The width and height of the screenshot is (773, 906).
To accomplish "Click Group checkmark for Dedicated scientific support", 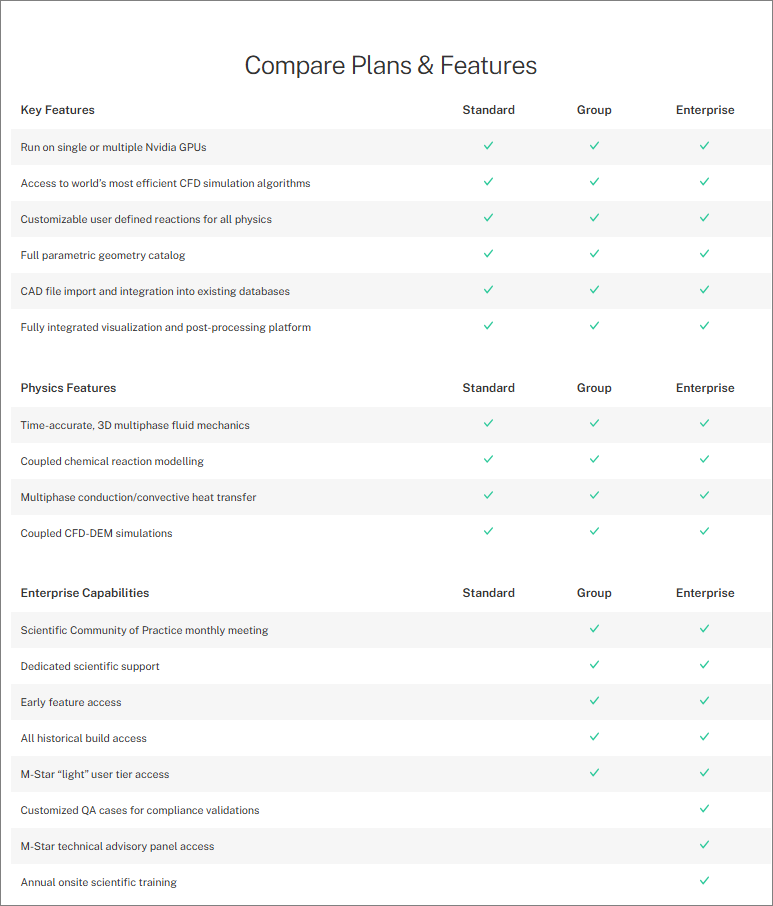I will pyautogui.click(x=594, y=664).
